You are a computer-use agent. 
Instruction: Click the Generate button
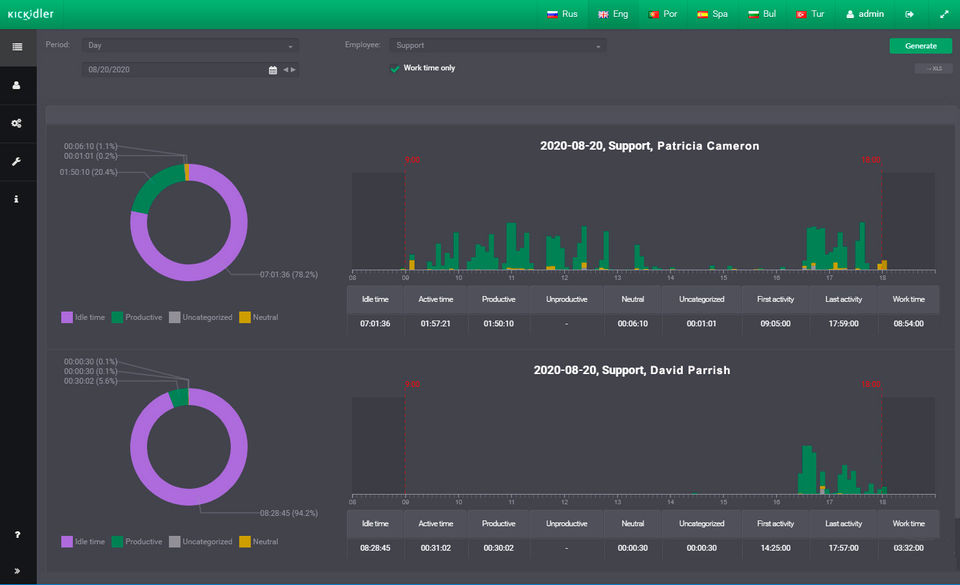pyautogui.click(x=920, y=46)
